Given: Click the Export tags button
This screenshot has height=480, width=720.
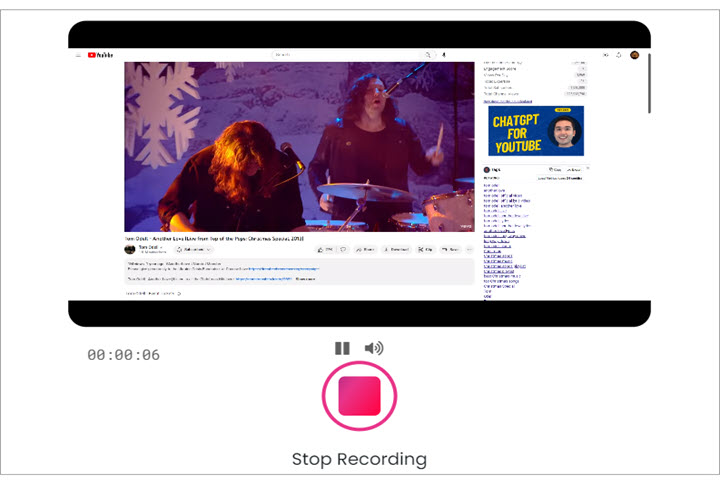Looking at the screenshot, I should [574, 169].
